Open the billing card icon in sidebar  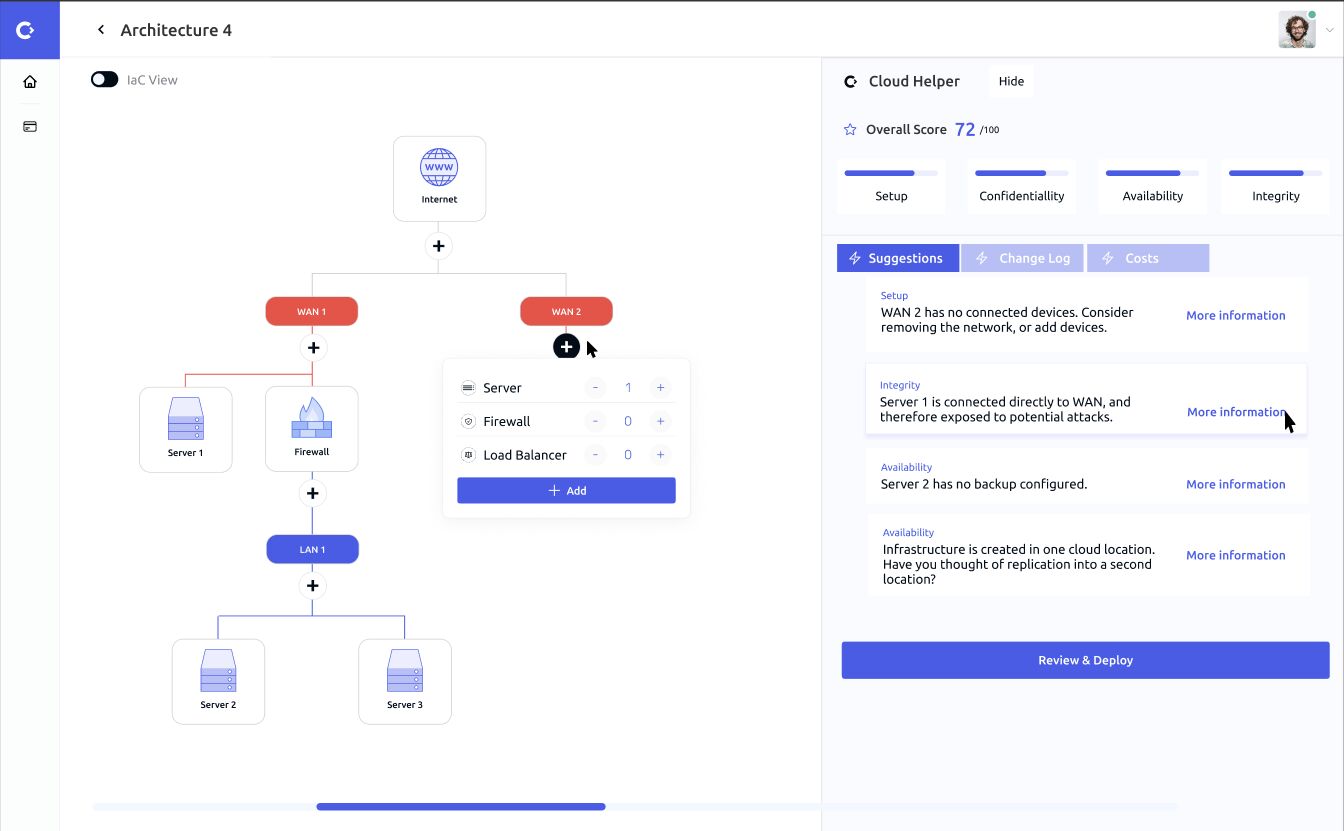click(30, 127)
